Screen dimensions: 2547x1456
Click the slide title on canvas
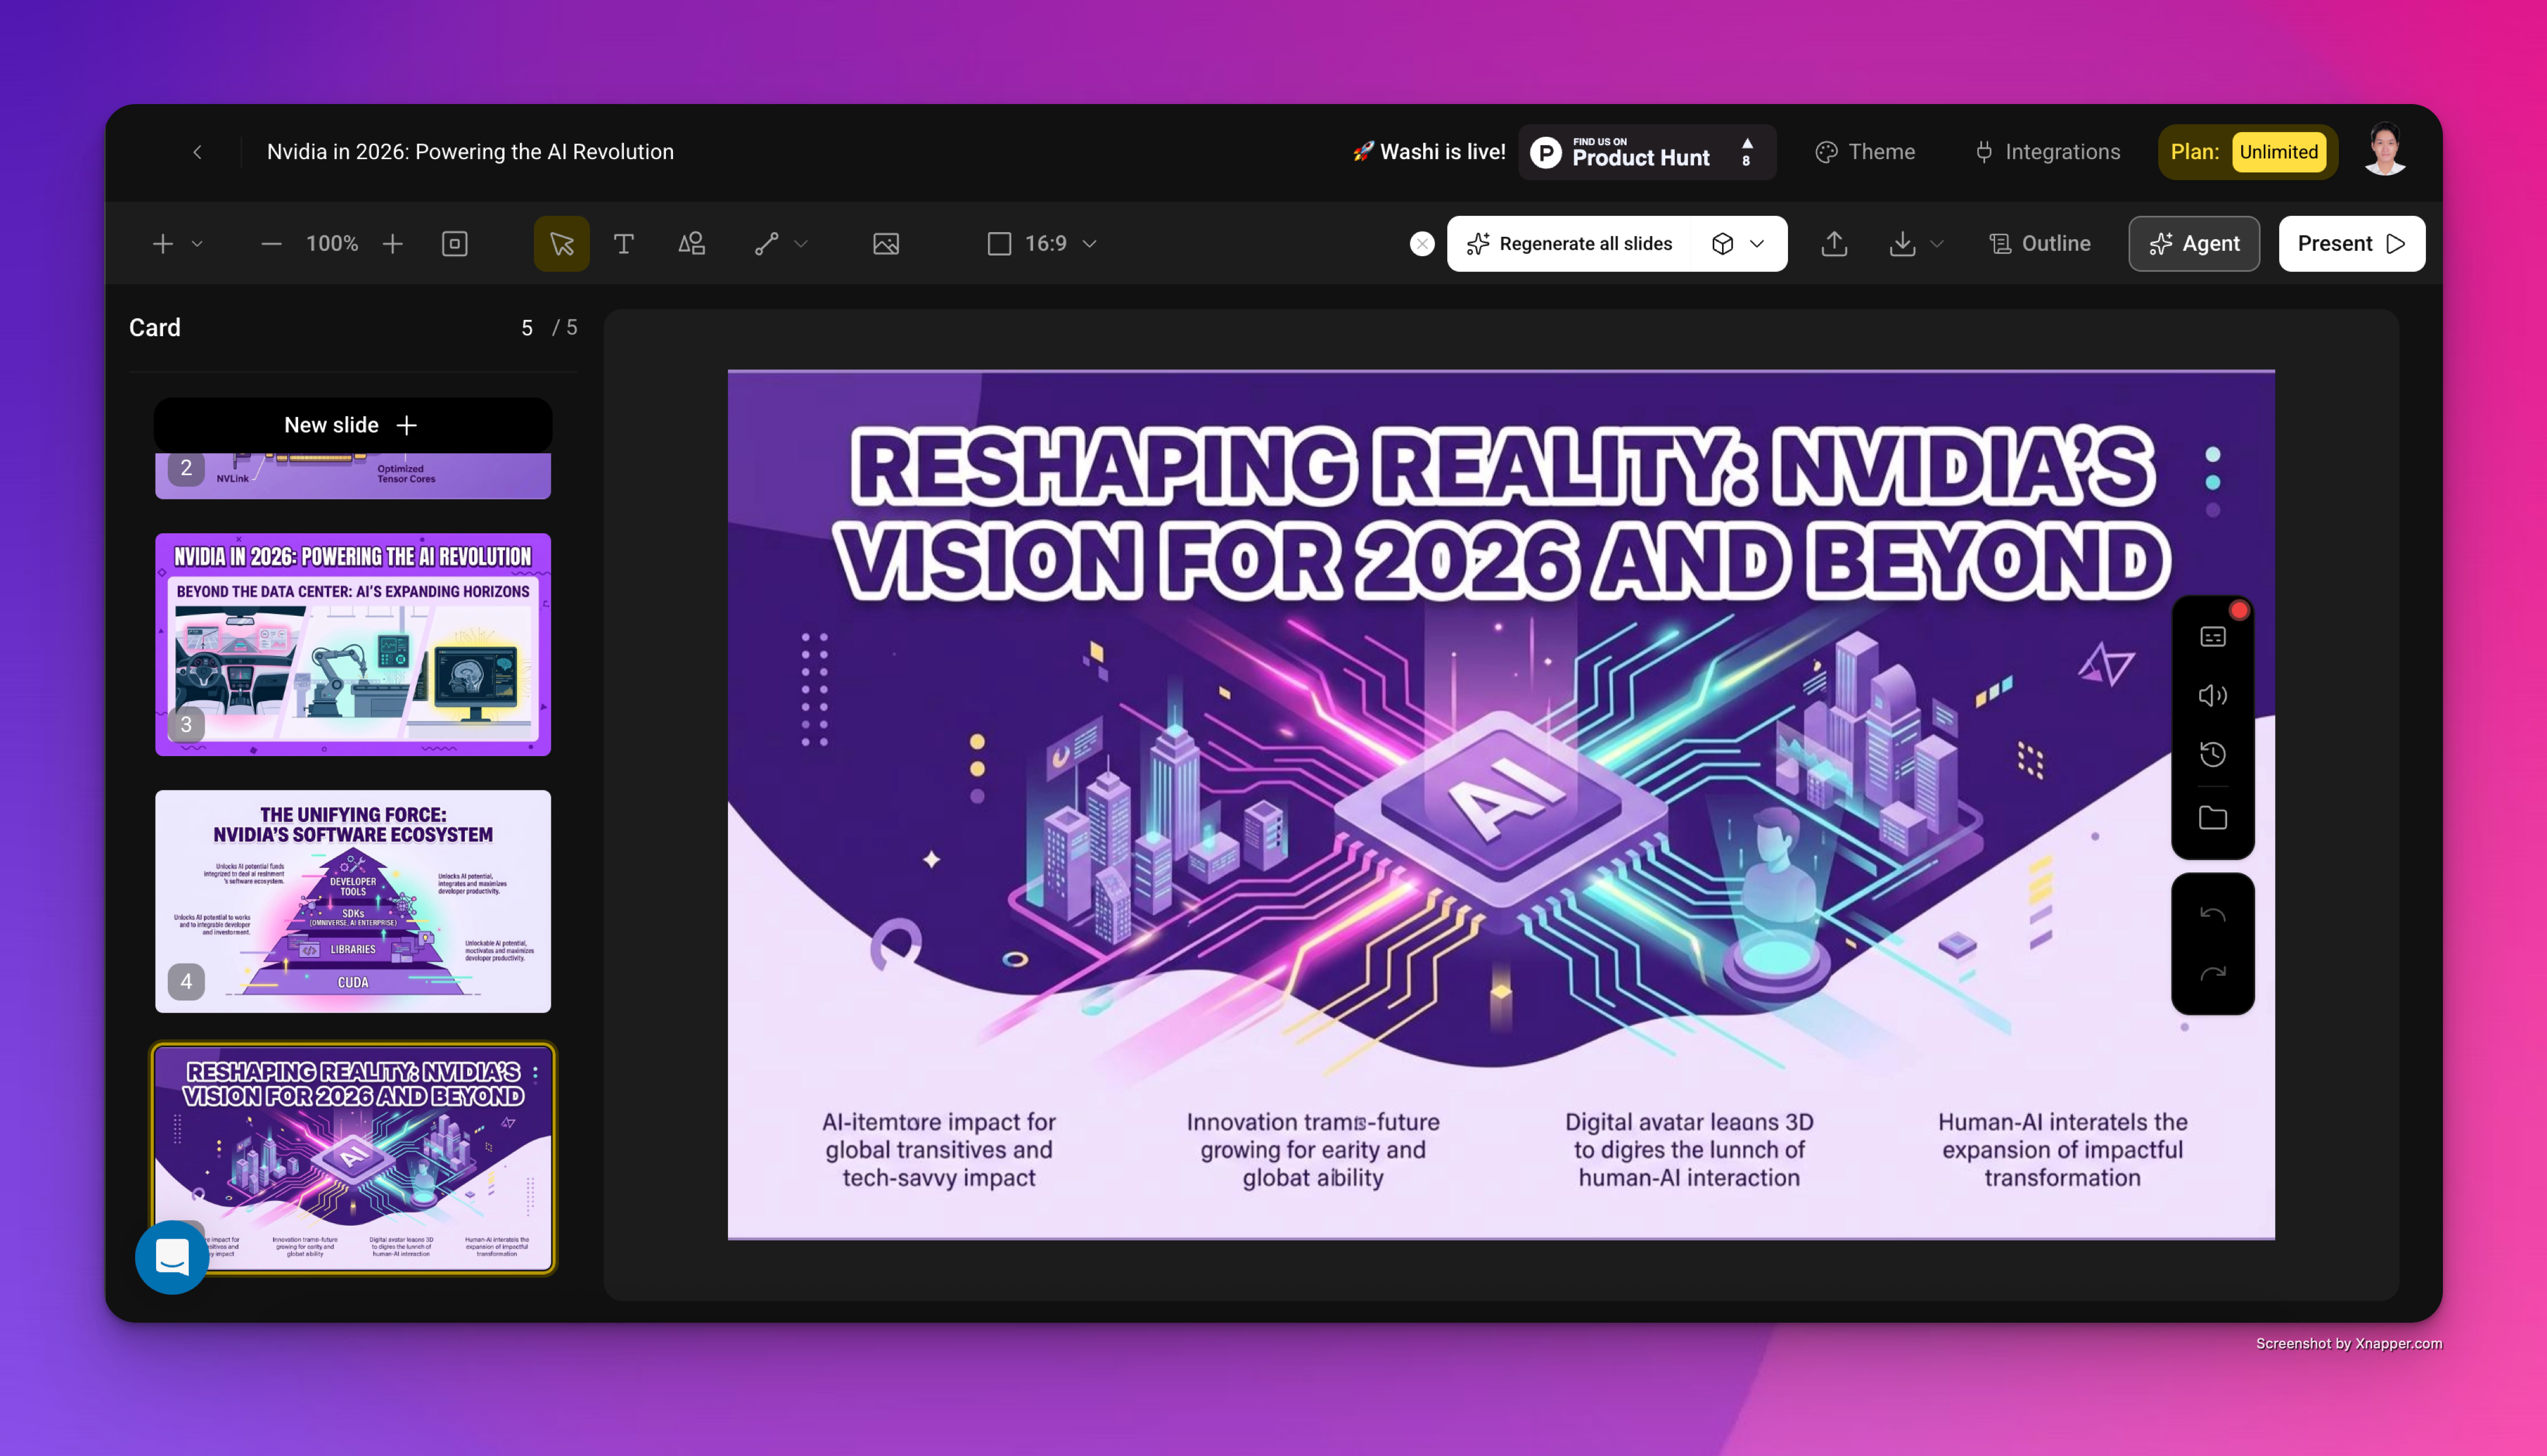[x=1502, y=514]
